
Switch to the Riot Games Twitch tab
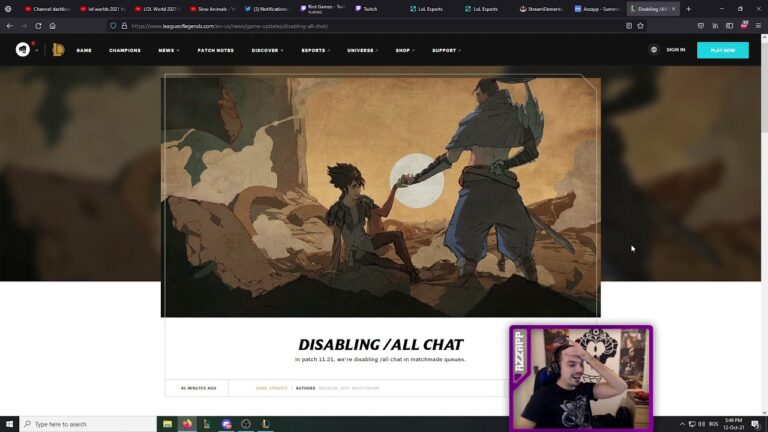[x=322, y=9]
